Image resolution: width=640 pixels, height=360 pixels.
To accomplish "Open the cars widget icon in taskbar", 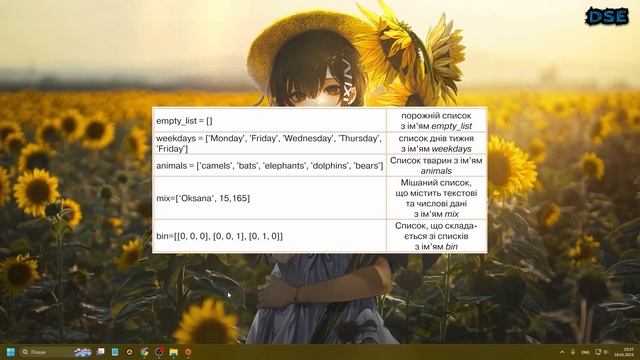I will coord(83,352).
